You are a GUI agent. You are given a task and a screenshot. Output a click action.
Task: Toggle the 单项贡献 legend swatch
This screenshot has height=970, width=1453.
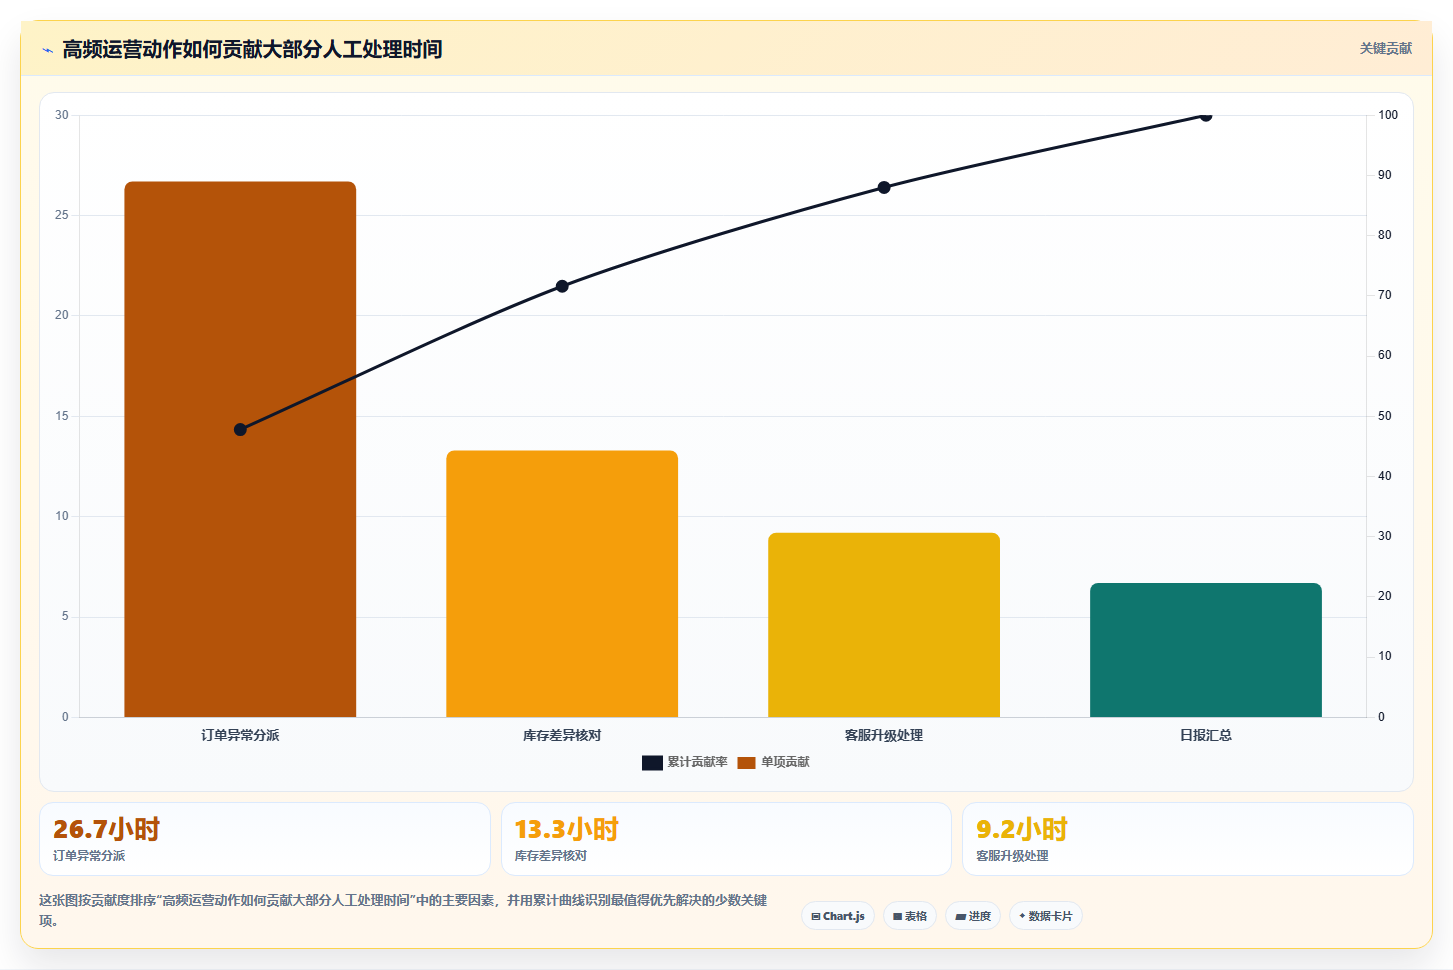tap(746, 763)
